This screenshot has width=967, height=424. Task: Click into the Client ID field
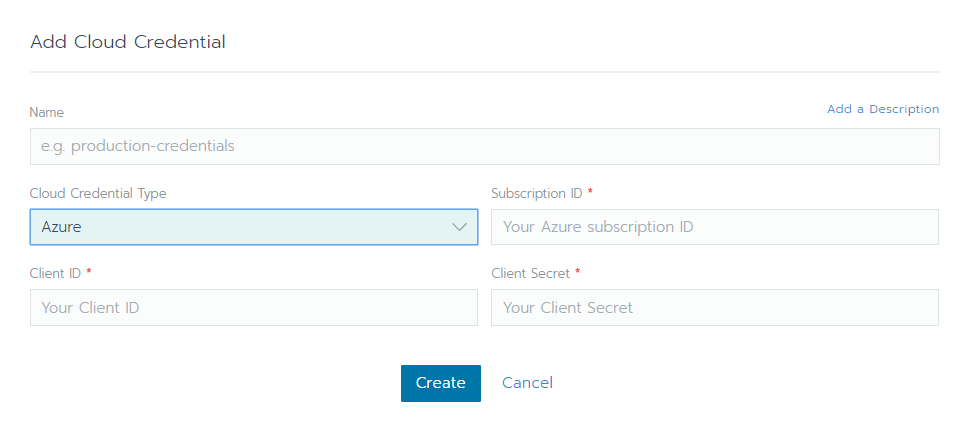(253, 308)
